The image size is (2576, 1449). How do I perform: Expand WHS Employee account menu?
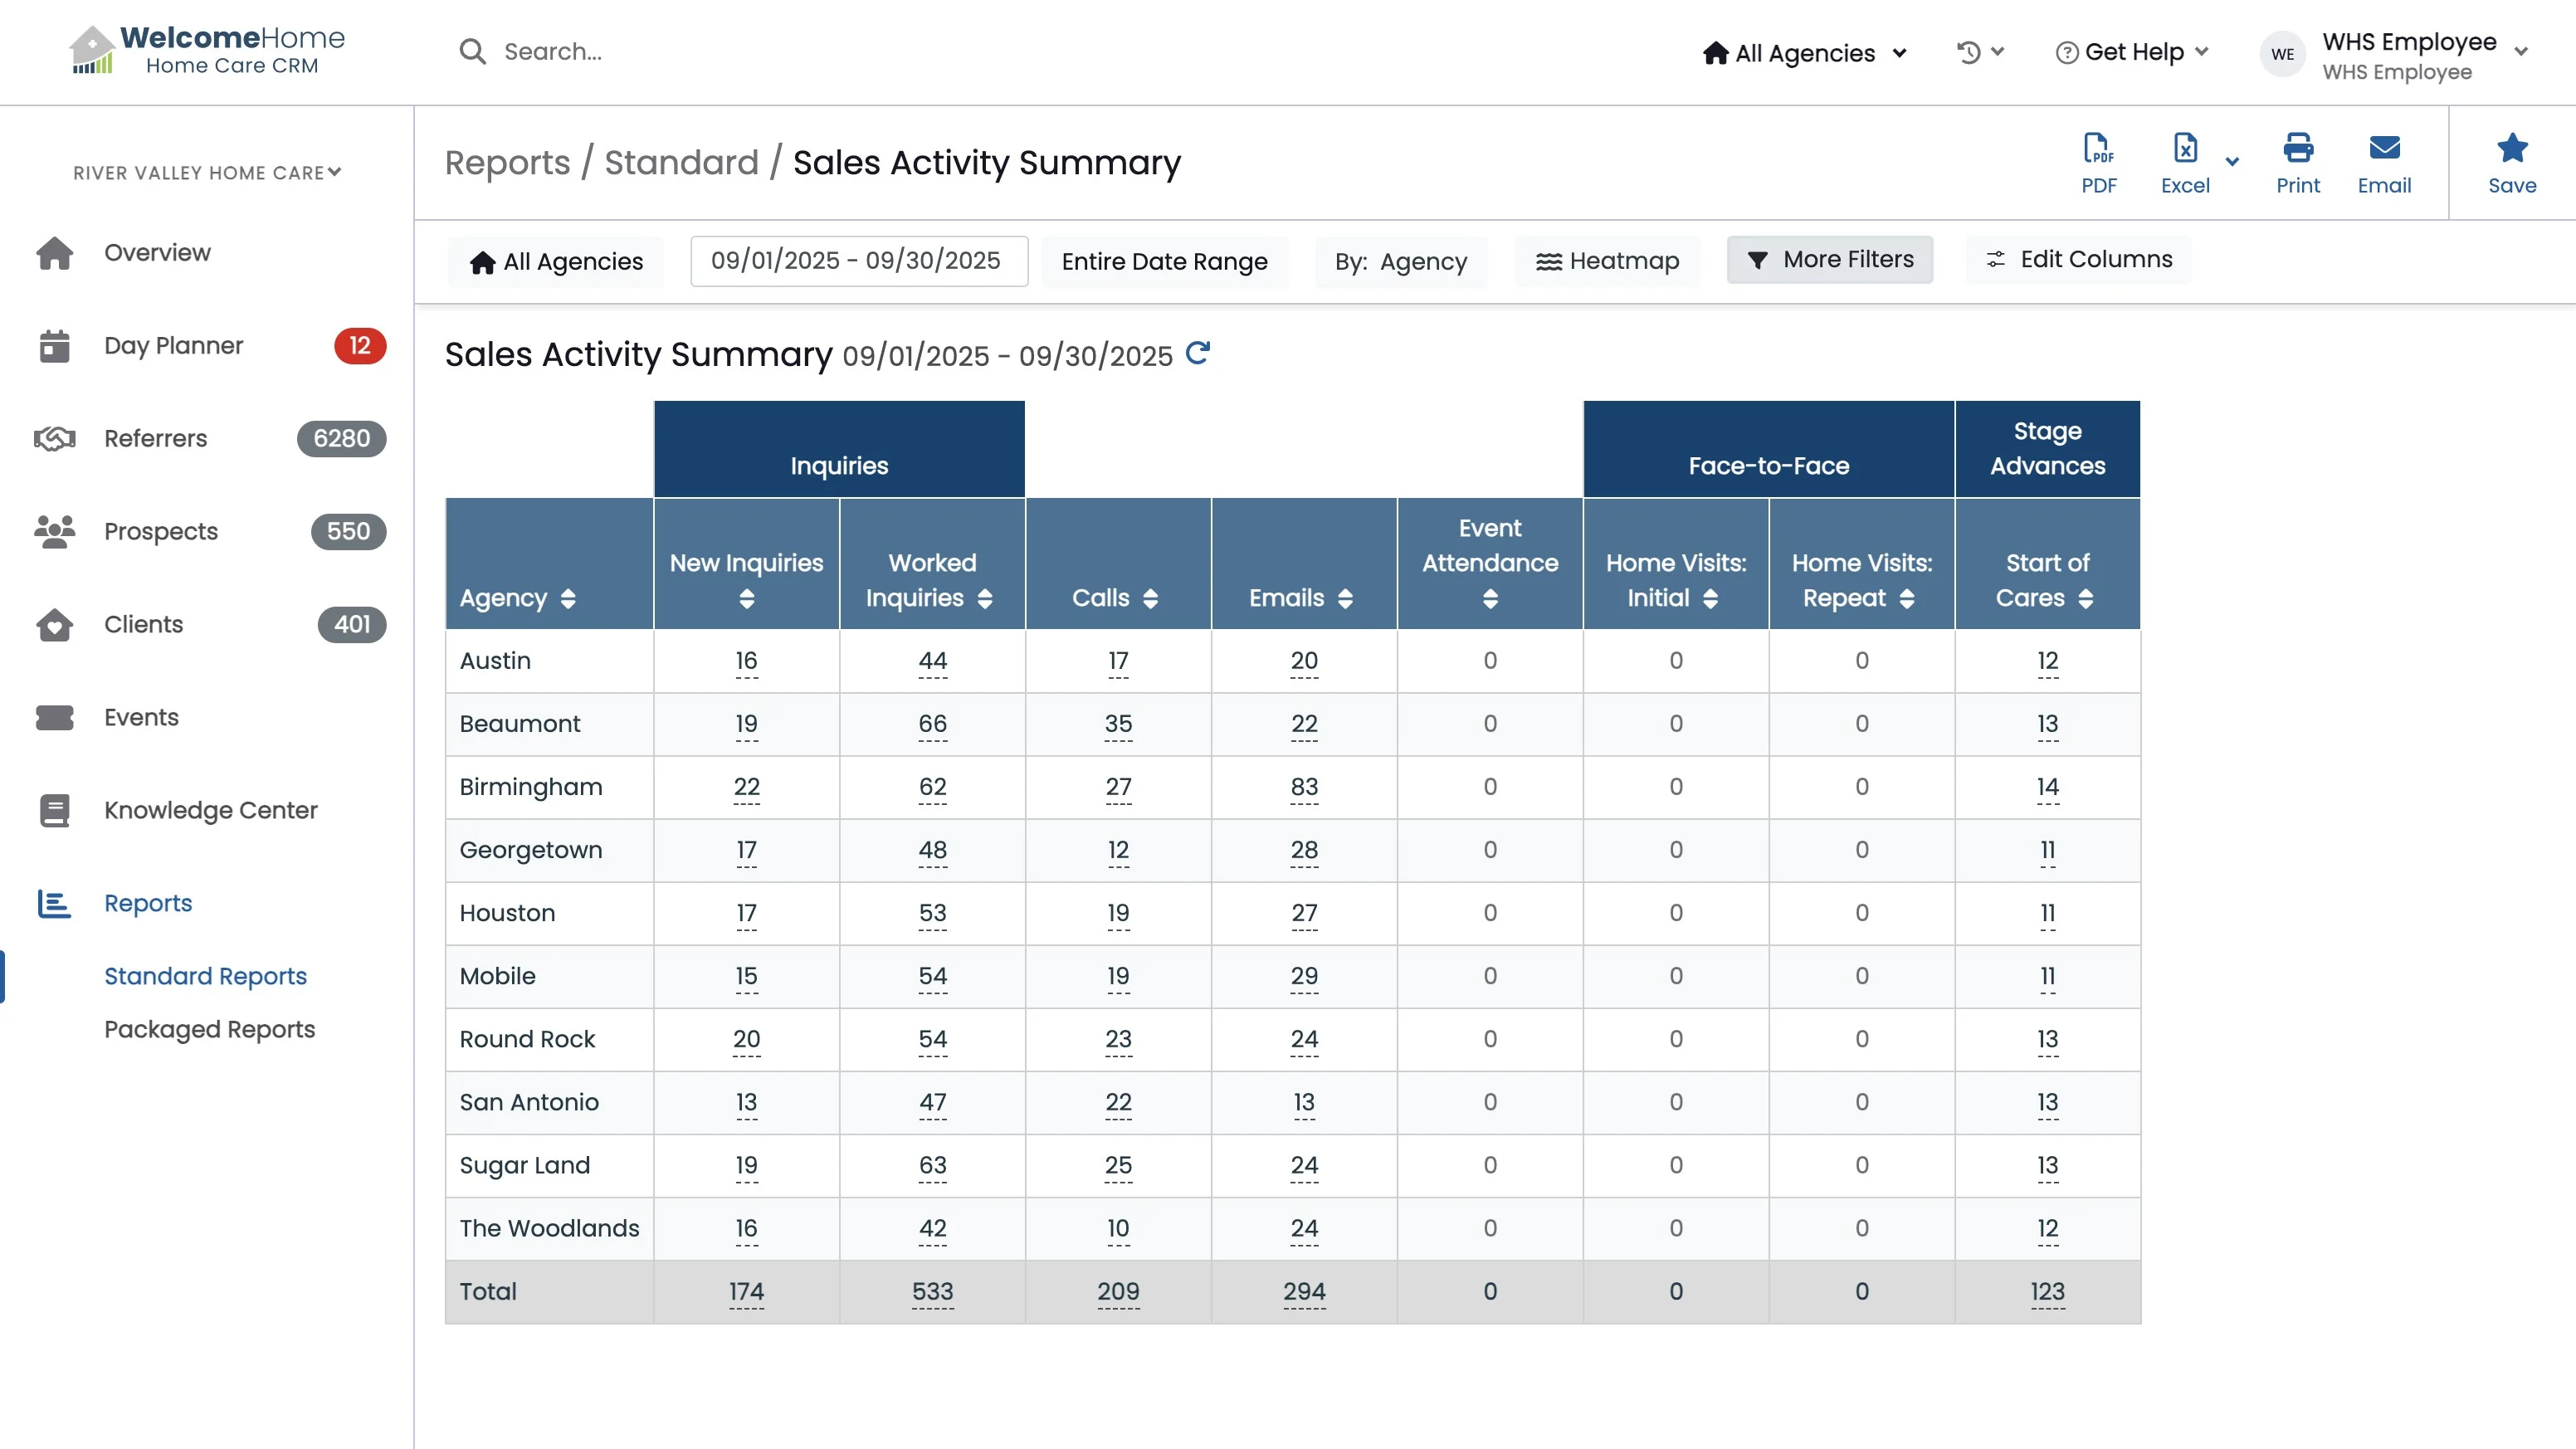point(2520,52)
